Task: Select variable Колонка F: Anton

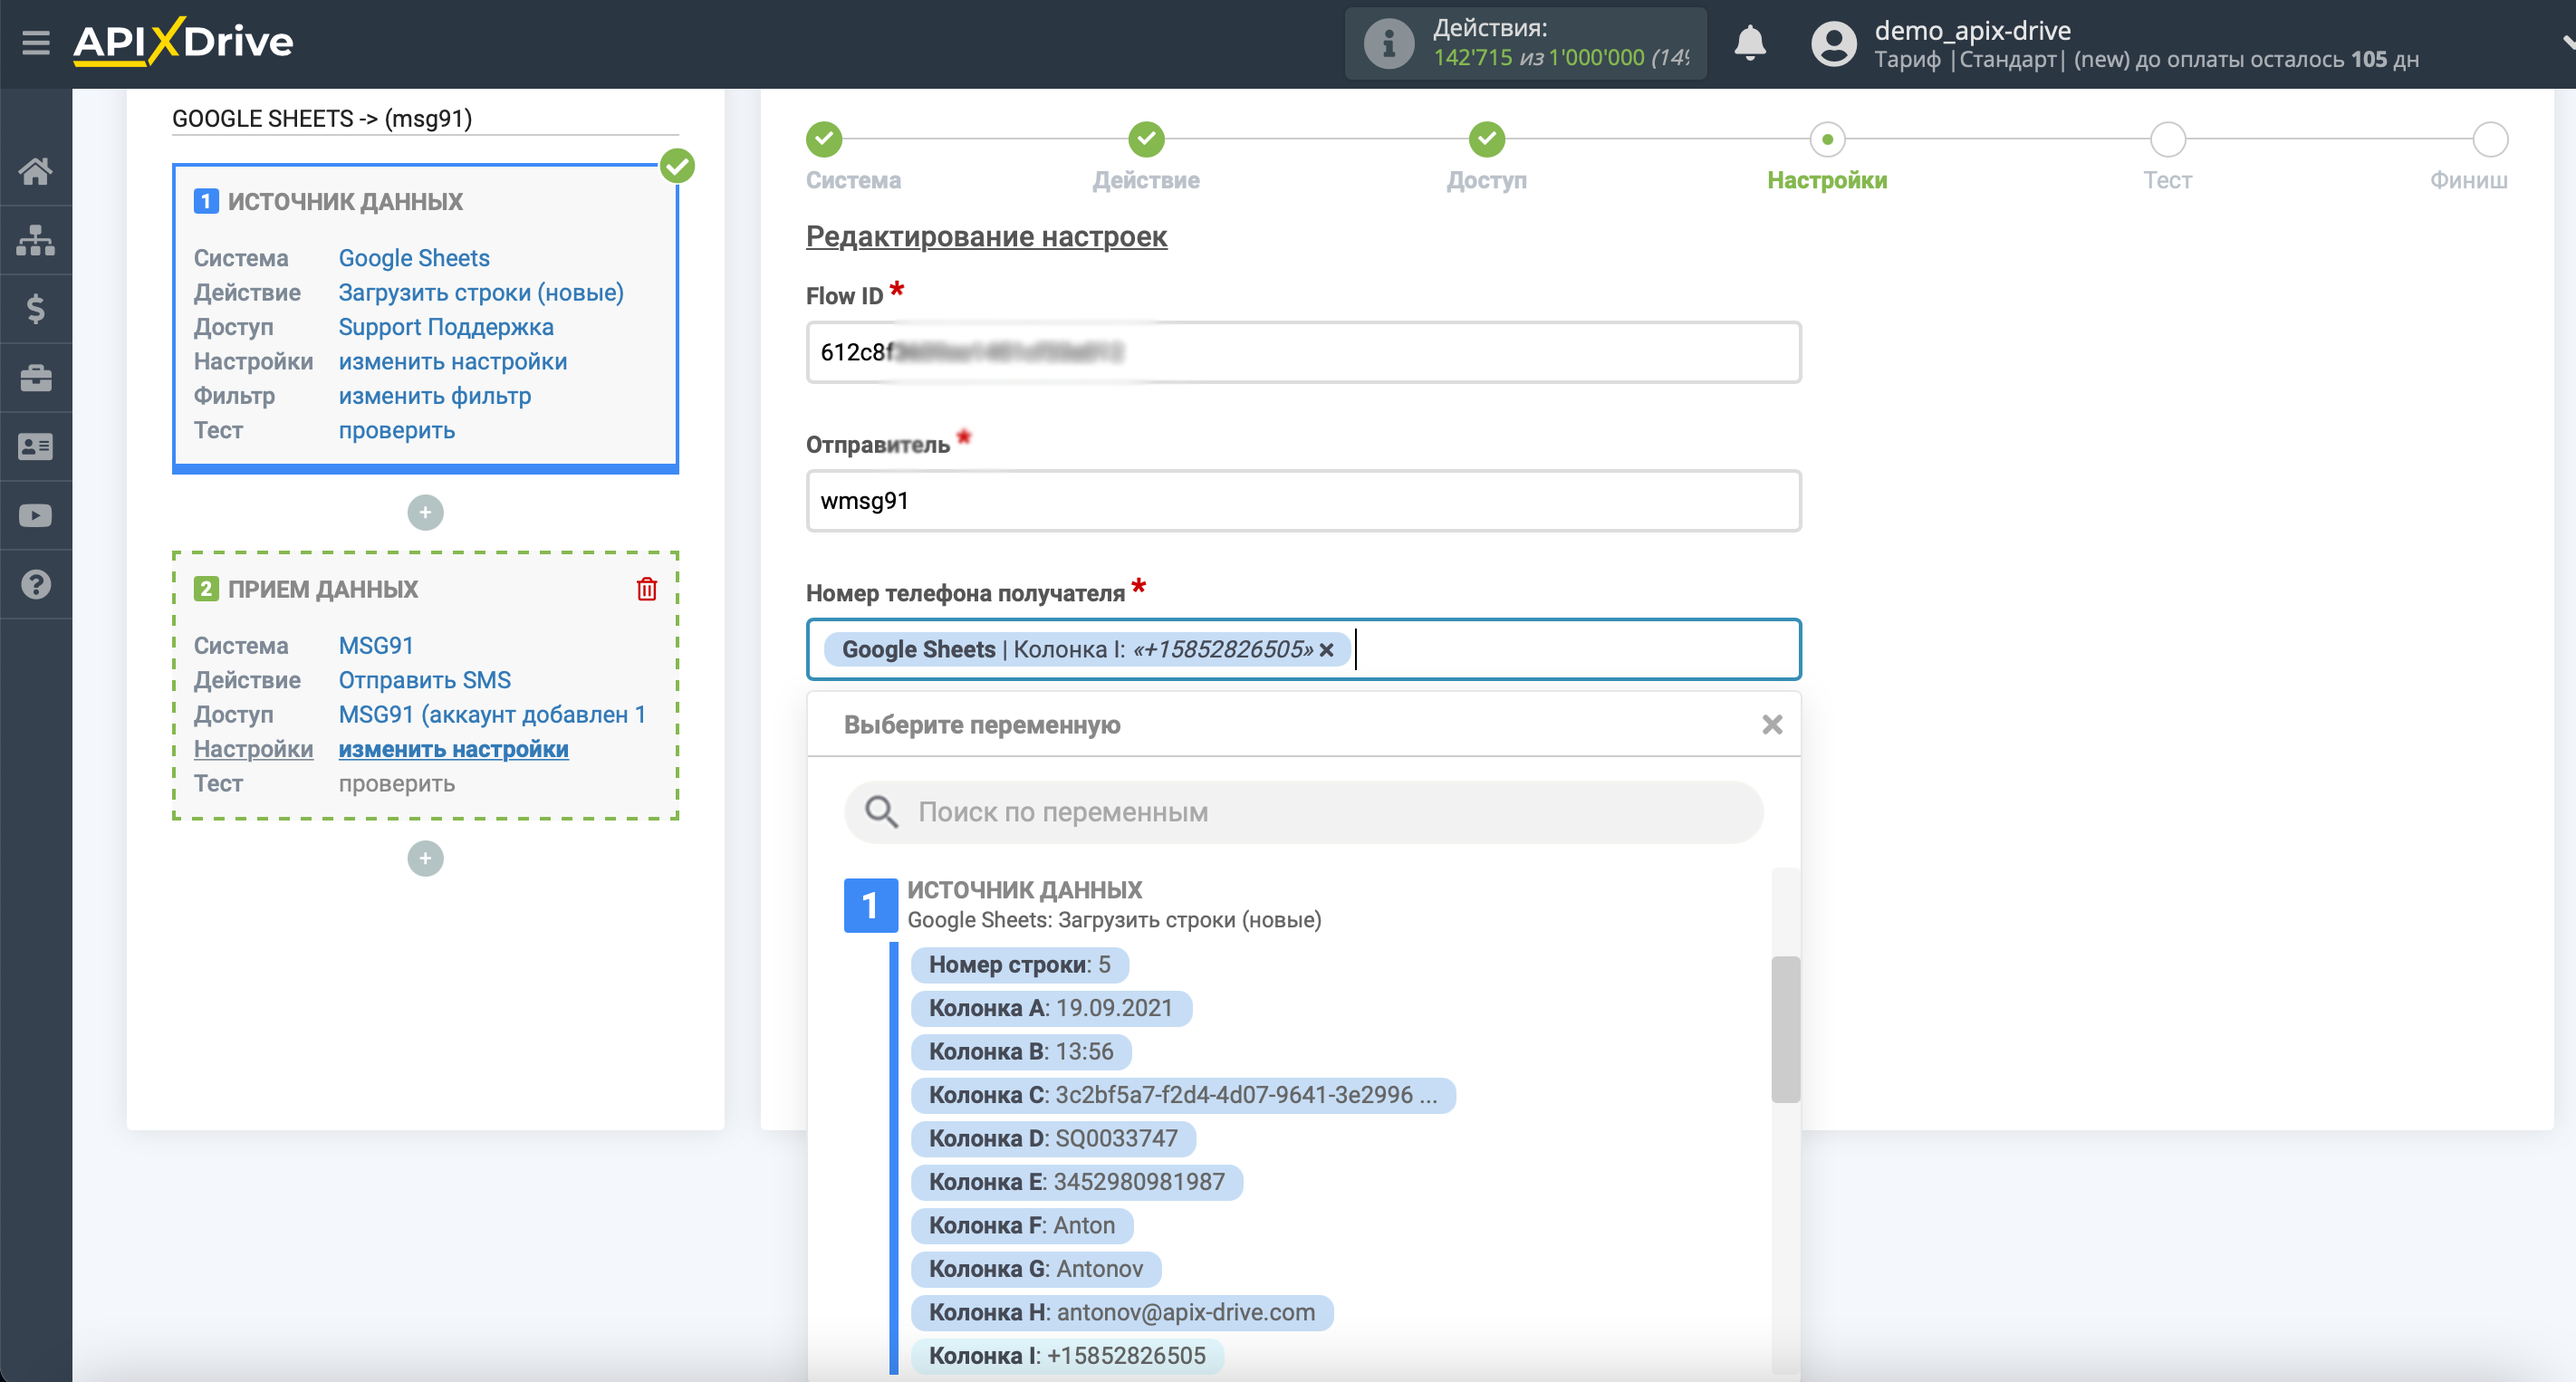Action: click(1022, 1226)
